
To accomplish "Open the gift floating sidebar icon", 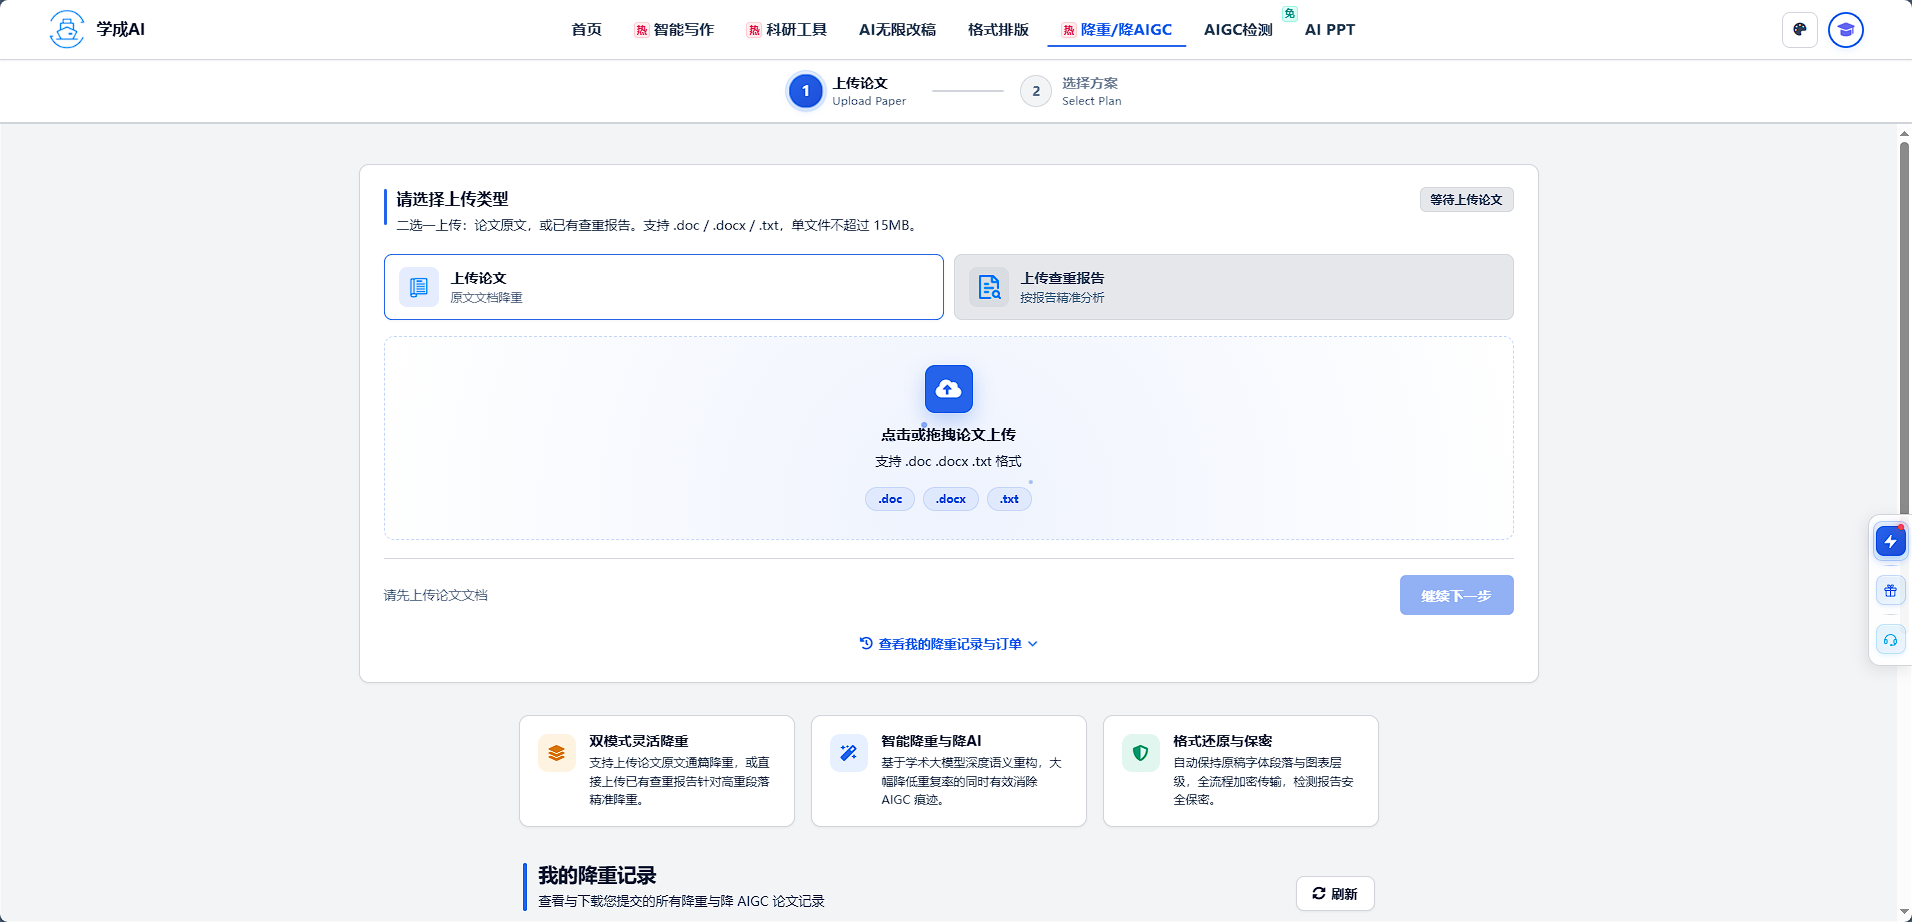I will (1890, 591).
